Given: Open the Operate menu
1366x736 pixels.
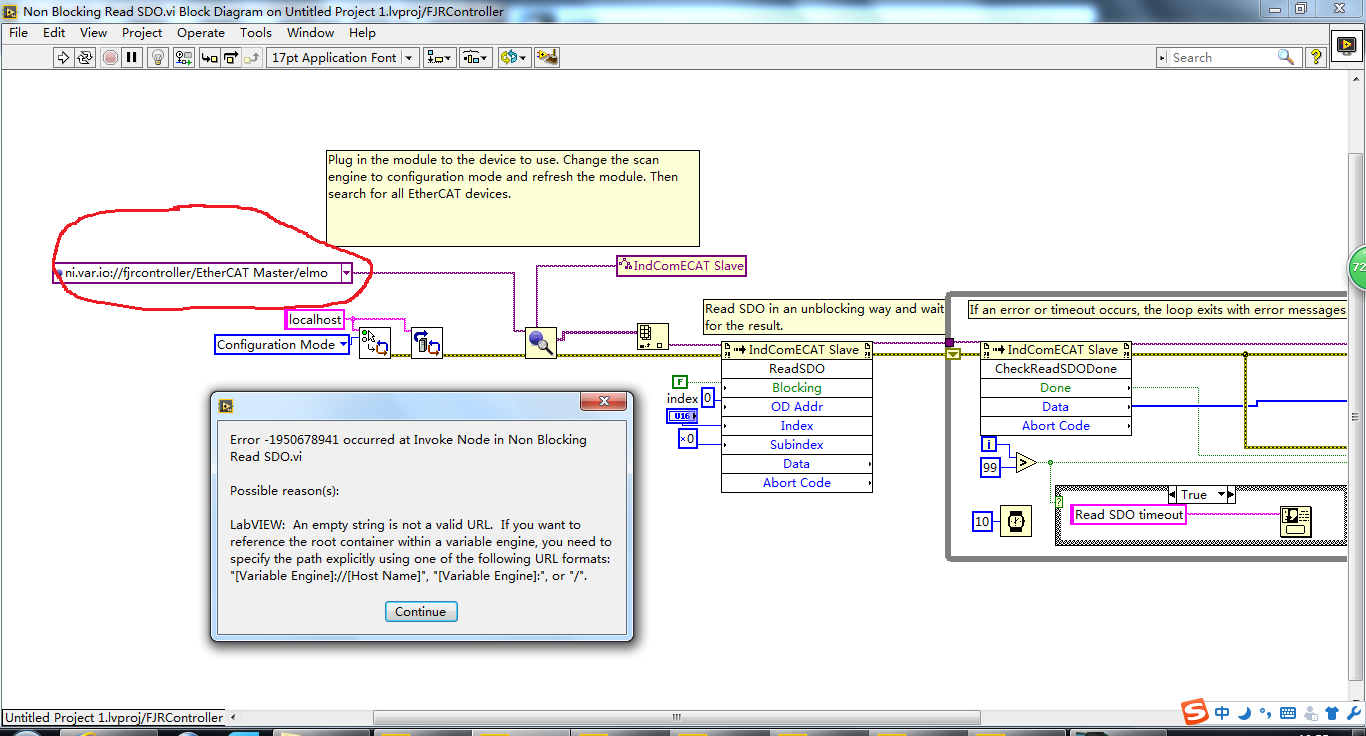Looking at the screenshot, I should click(x=201, y=33).
